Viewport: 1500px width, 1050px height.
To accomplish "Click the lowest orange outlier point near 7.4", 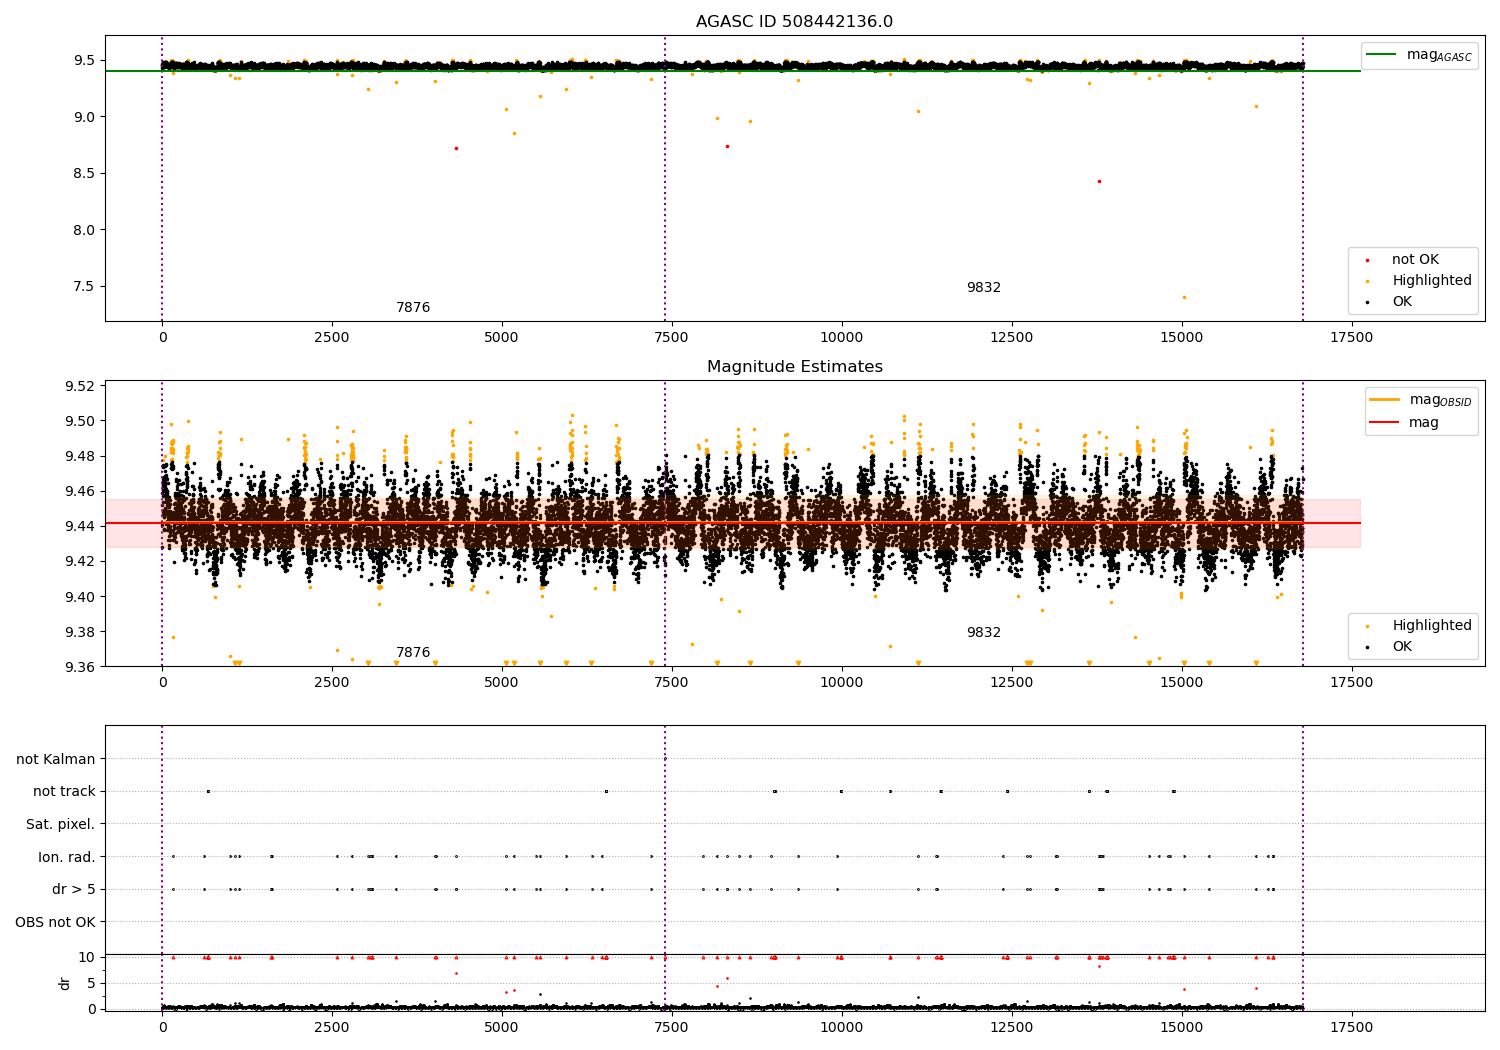I will tap(1184, 297).
